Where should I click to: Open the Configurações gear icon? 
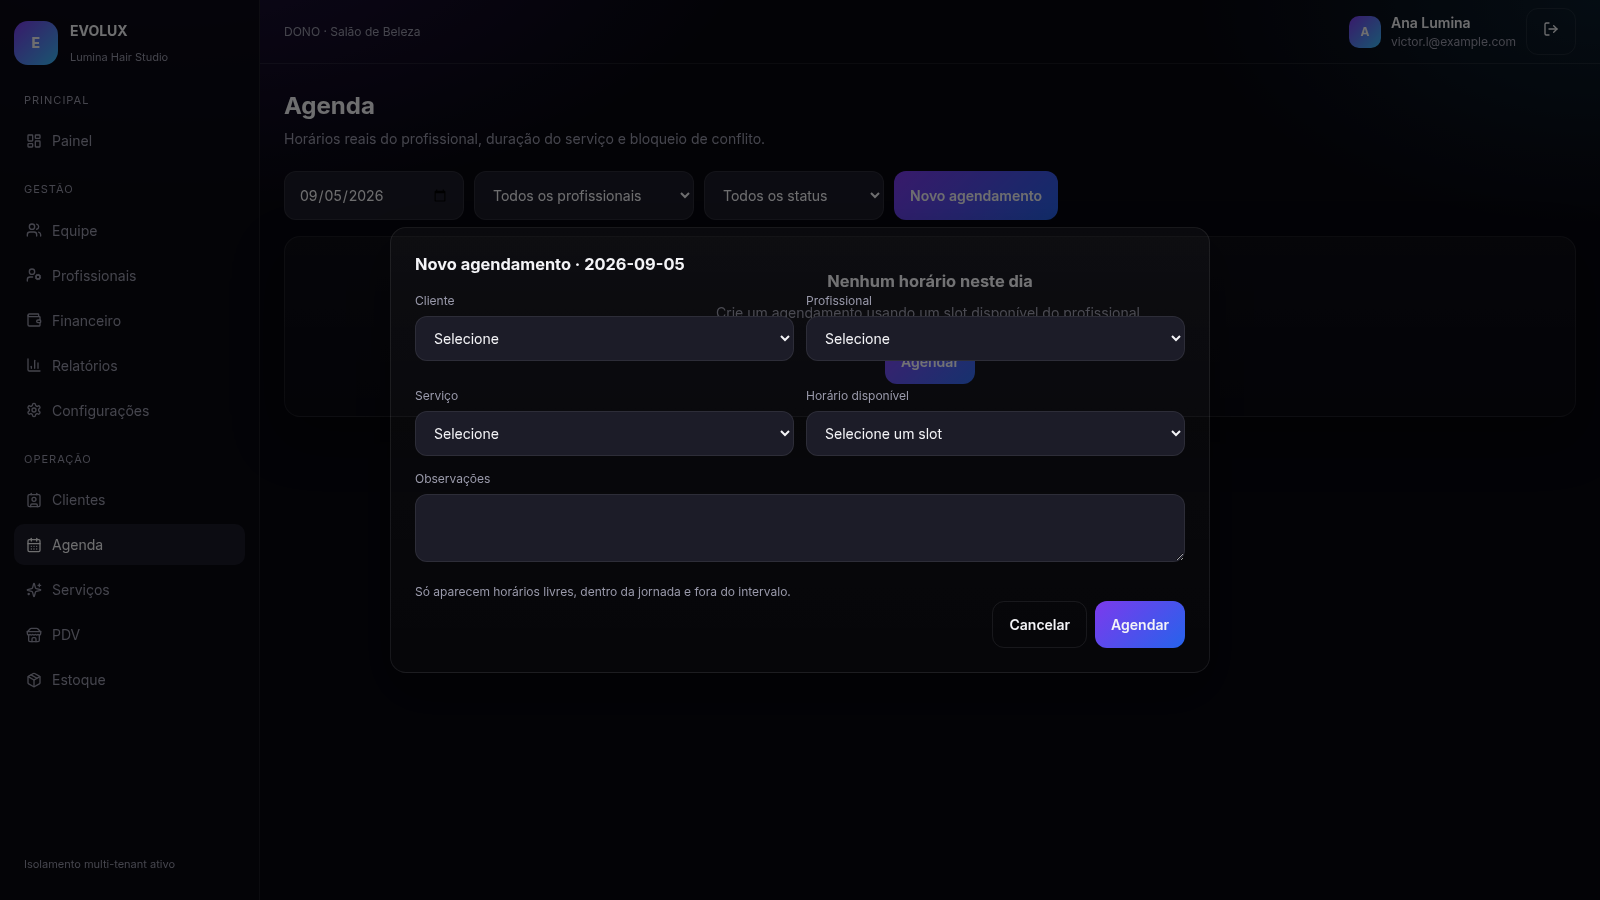[x=34, y=410]
